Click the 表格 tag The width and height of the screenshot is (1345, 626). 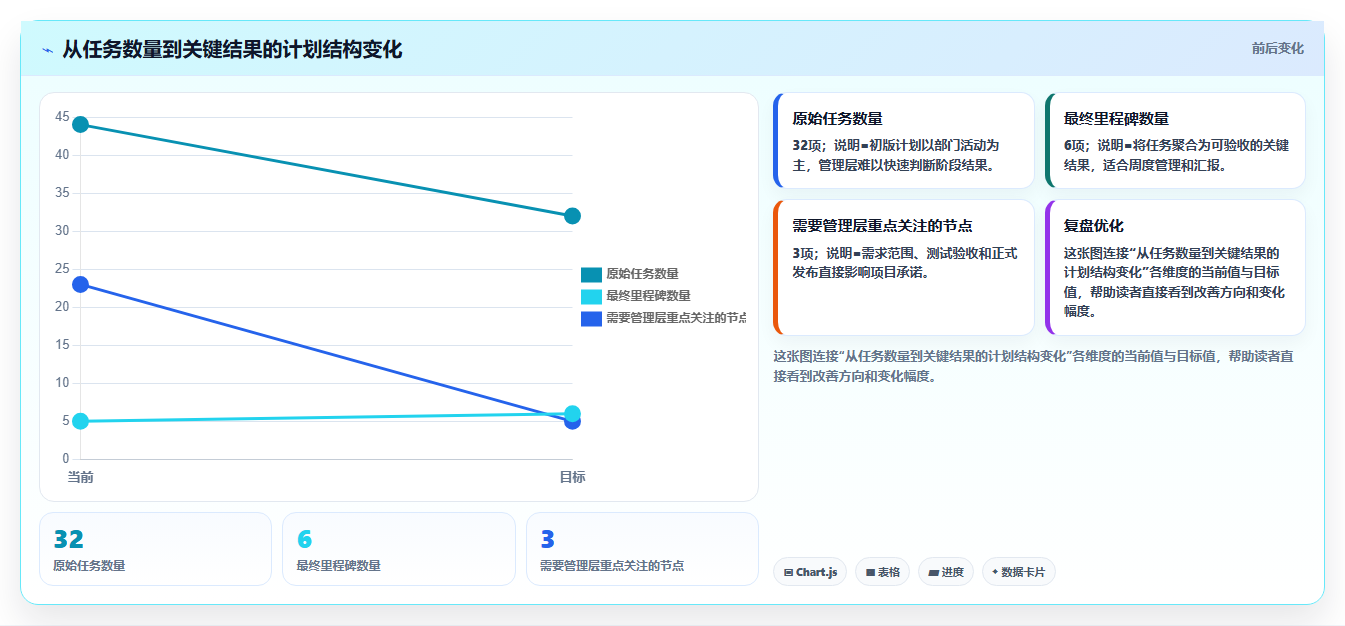click(882, 572)
